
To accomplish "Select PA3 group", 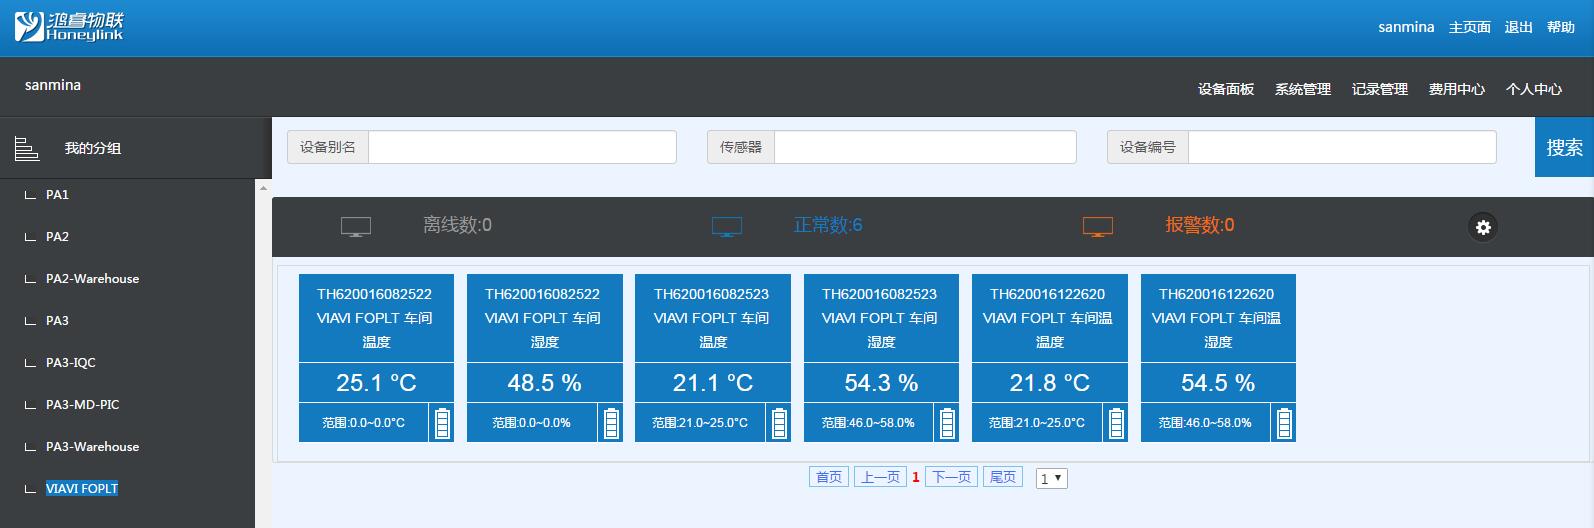I will coord(57,321).
